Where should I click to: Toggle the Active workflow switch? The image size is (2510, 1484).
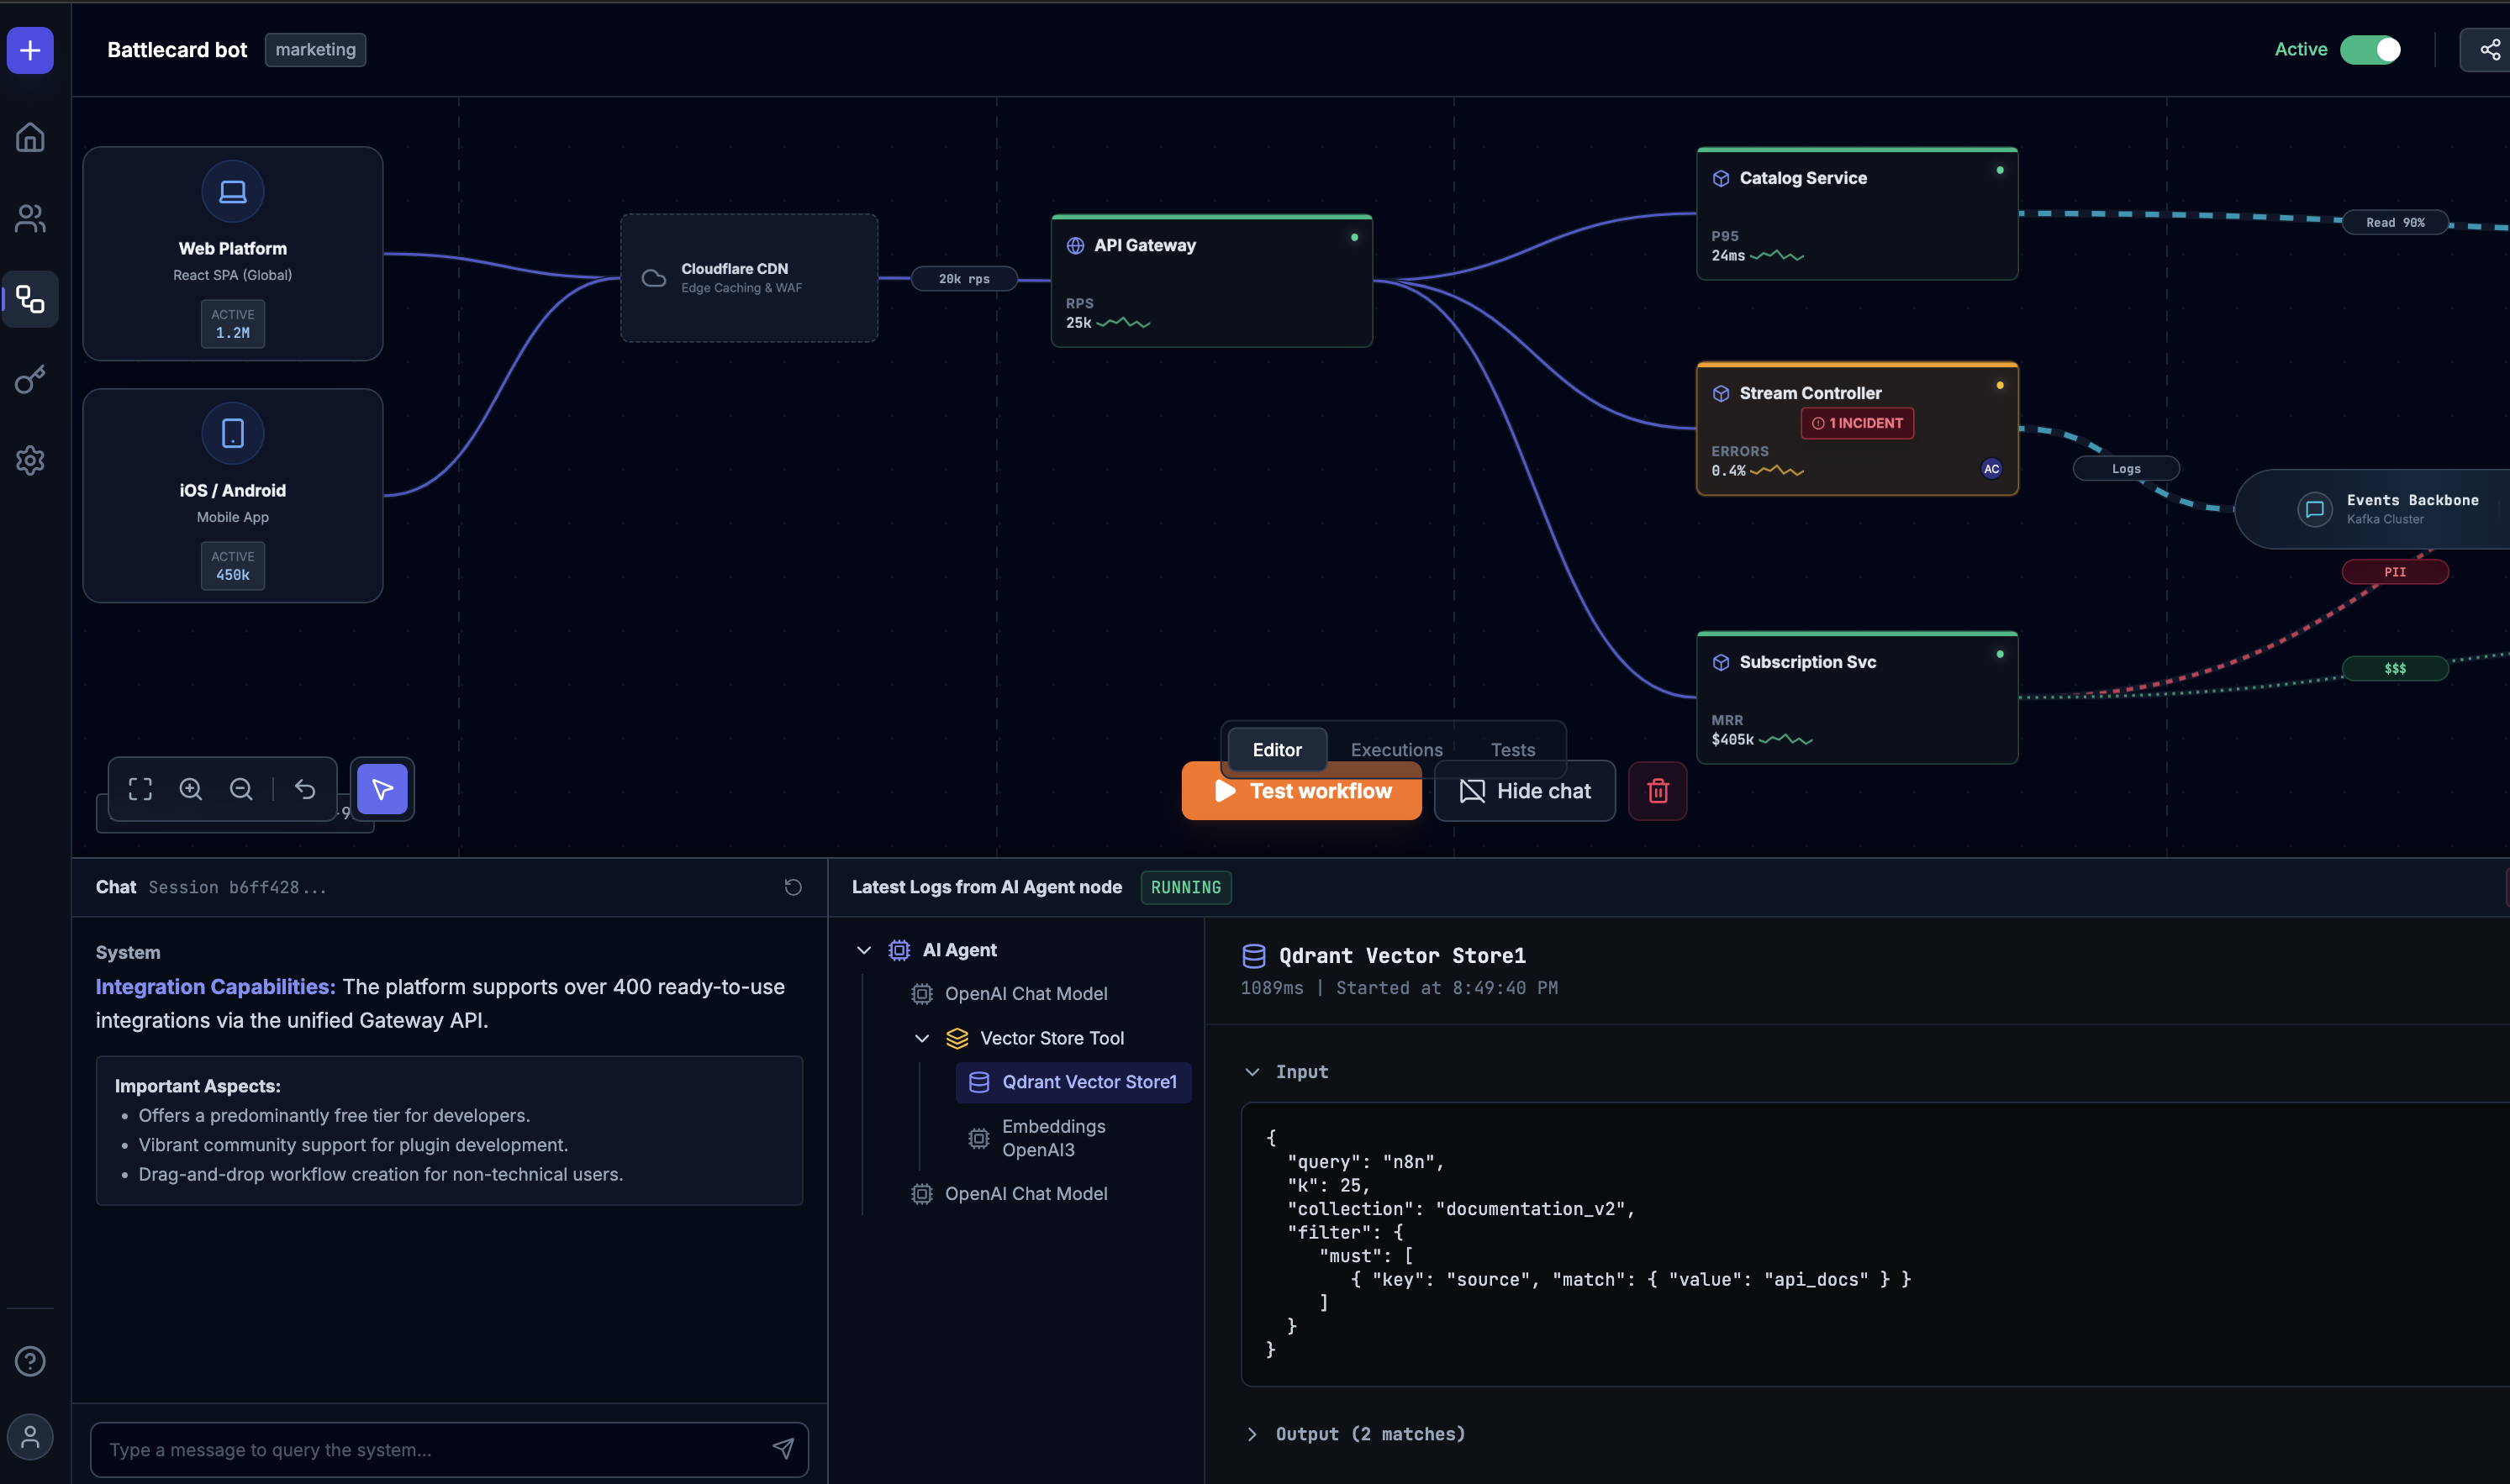tap(2369, 50)
